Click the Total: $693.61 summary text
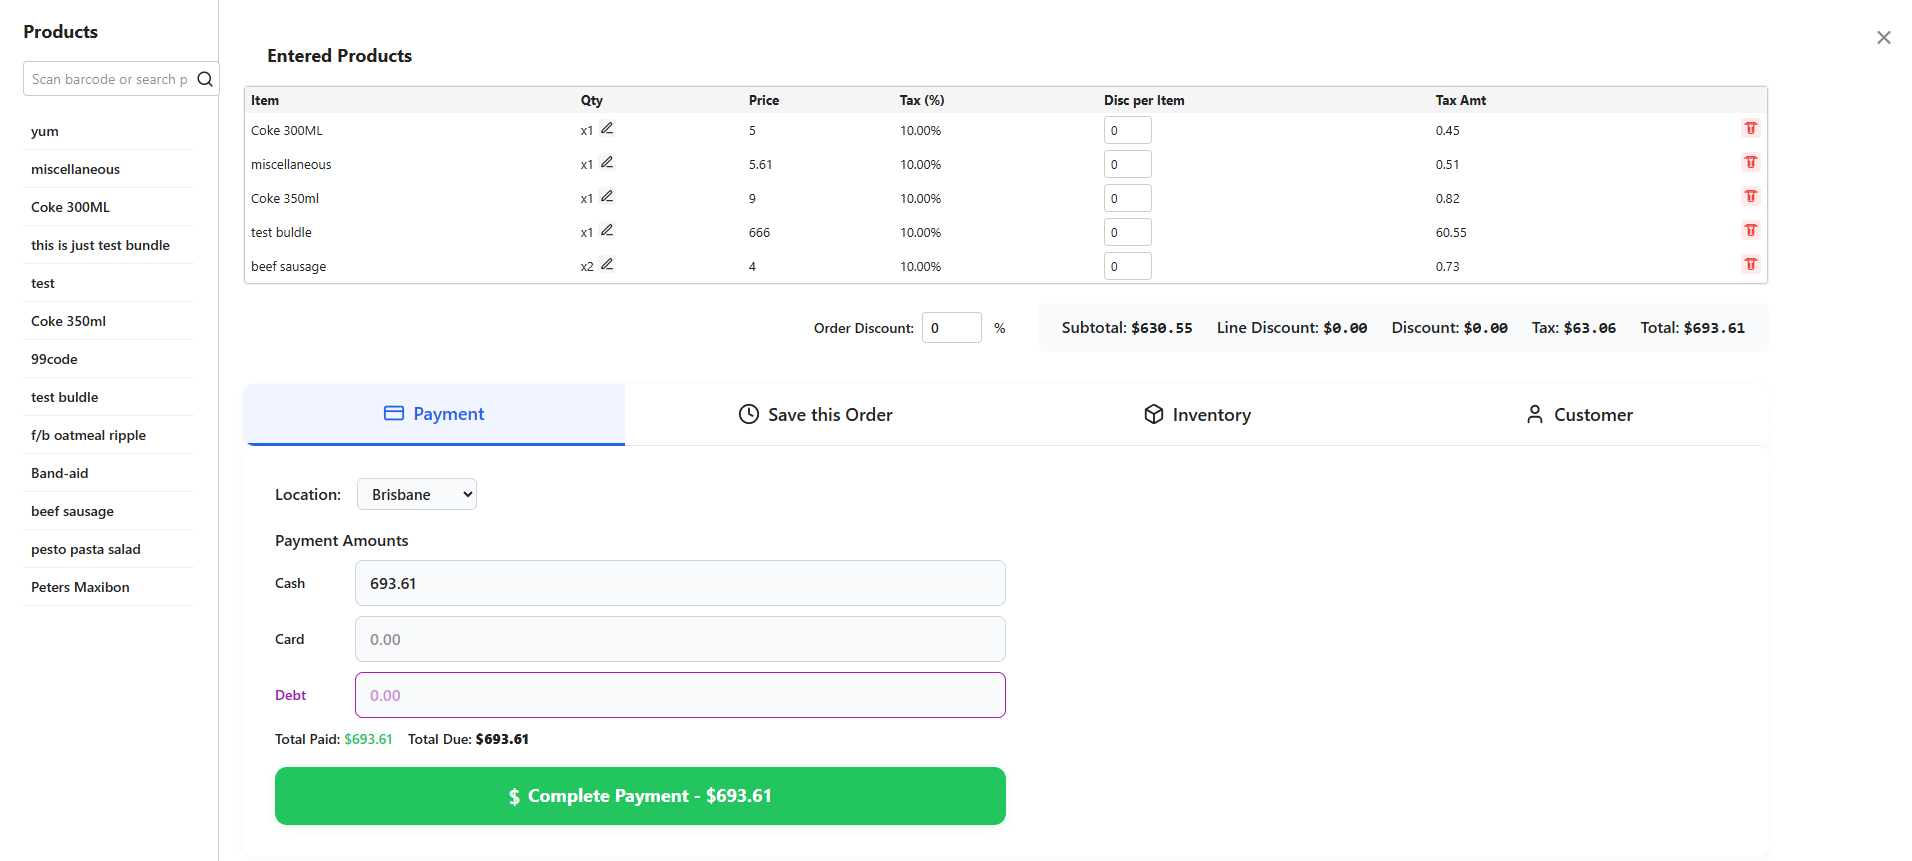 (1692, 328)
